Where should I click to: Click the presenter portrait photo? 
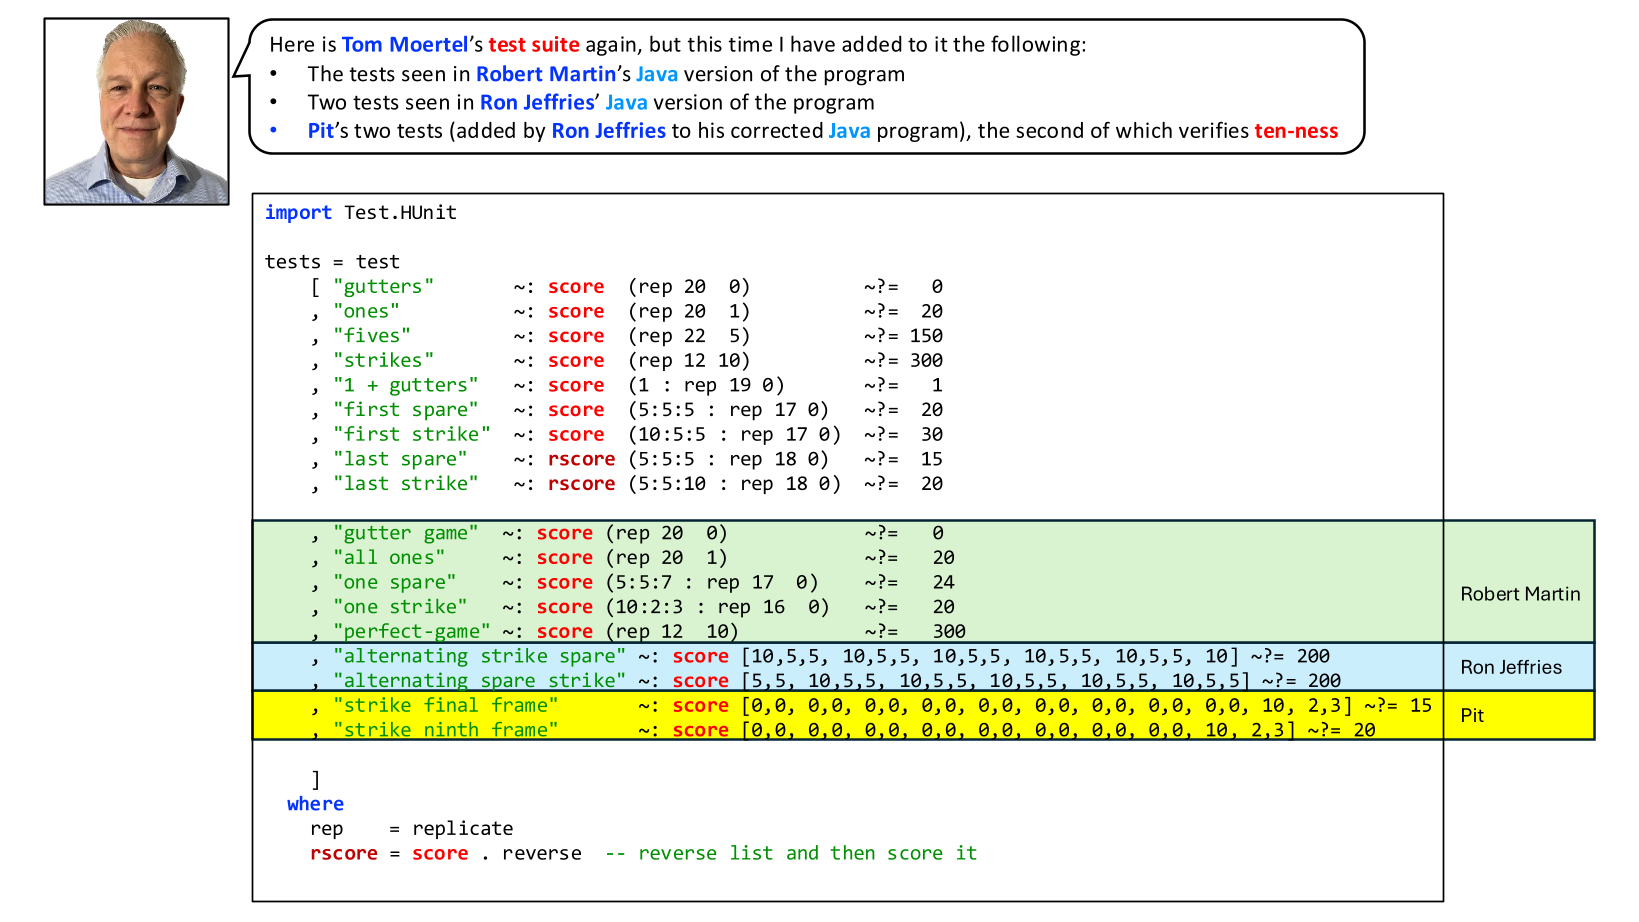(136, 111)
